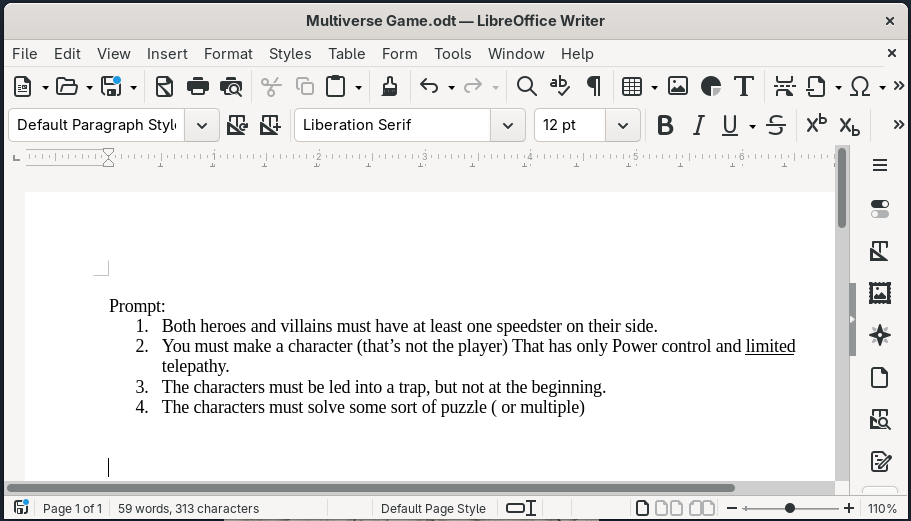Viewport: 911px width, 521px height.
Task: Toggle print preview
Action: 231,87
